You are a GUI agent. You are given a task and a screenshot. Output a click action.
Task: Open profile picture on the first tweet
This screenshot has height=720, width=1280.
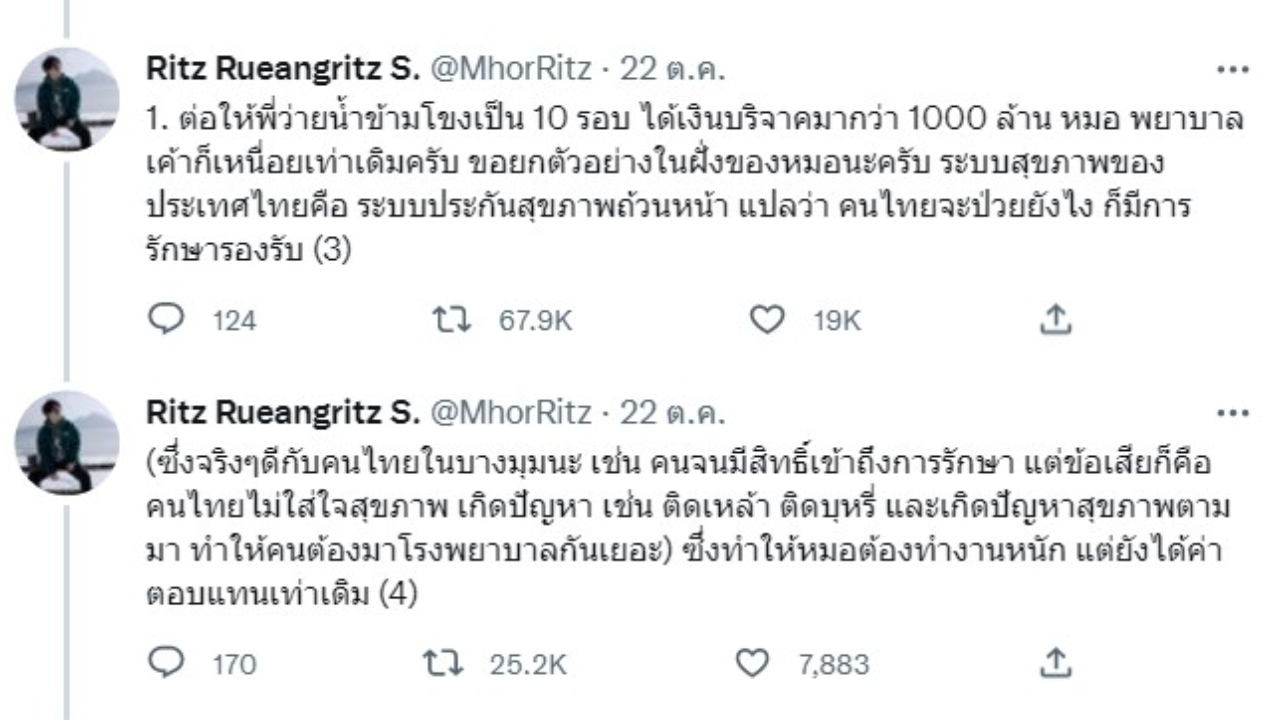[67, 99]
